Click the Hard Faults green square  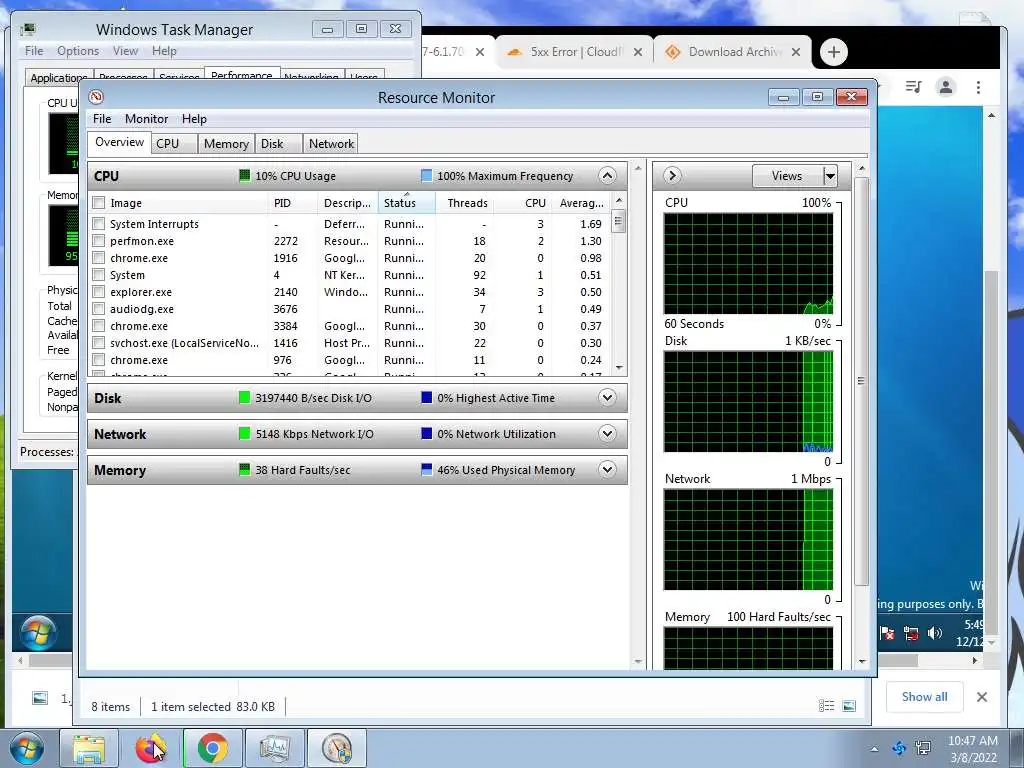[x=244, y=470]
